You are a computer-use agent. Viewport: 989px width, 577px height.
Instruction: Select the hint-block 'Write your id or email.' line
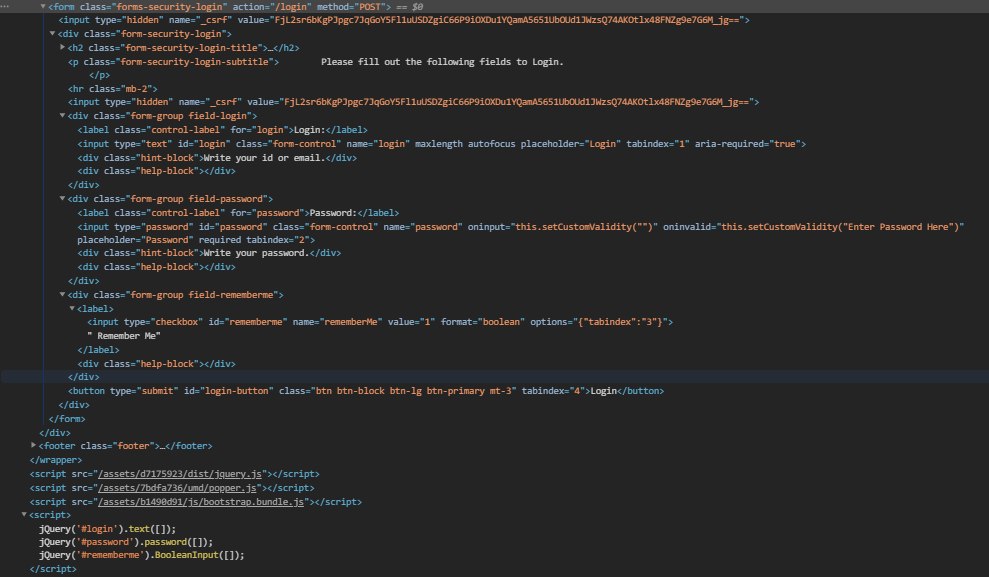click(217, 158)
